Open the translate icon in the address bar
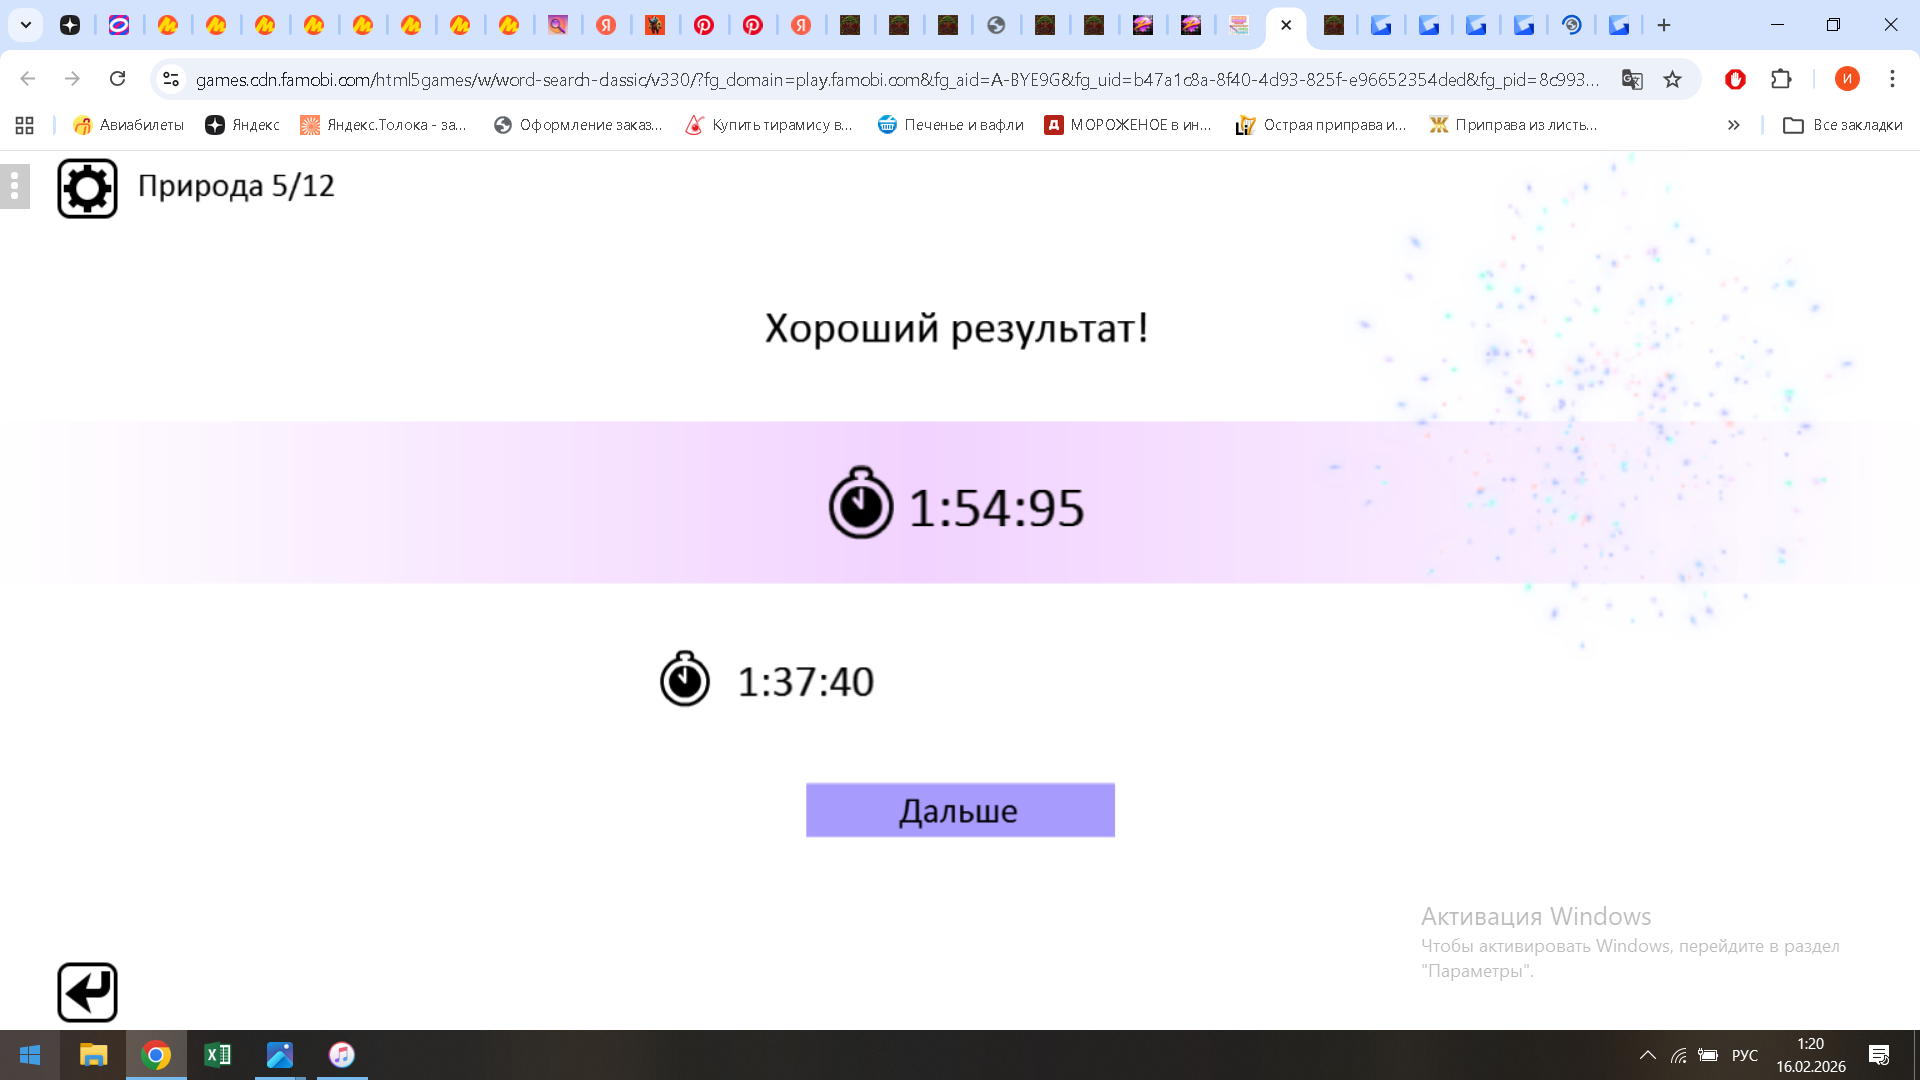This screenshot has width=1920, height=1080. click(x=1632, y=79)
